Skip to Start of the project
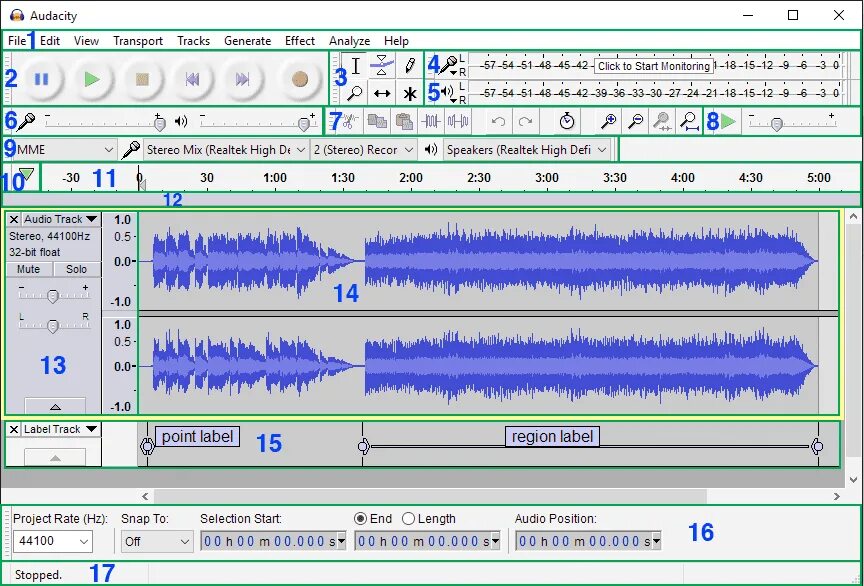Screen dimensions: 864x586 click(192, 79)
